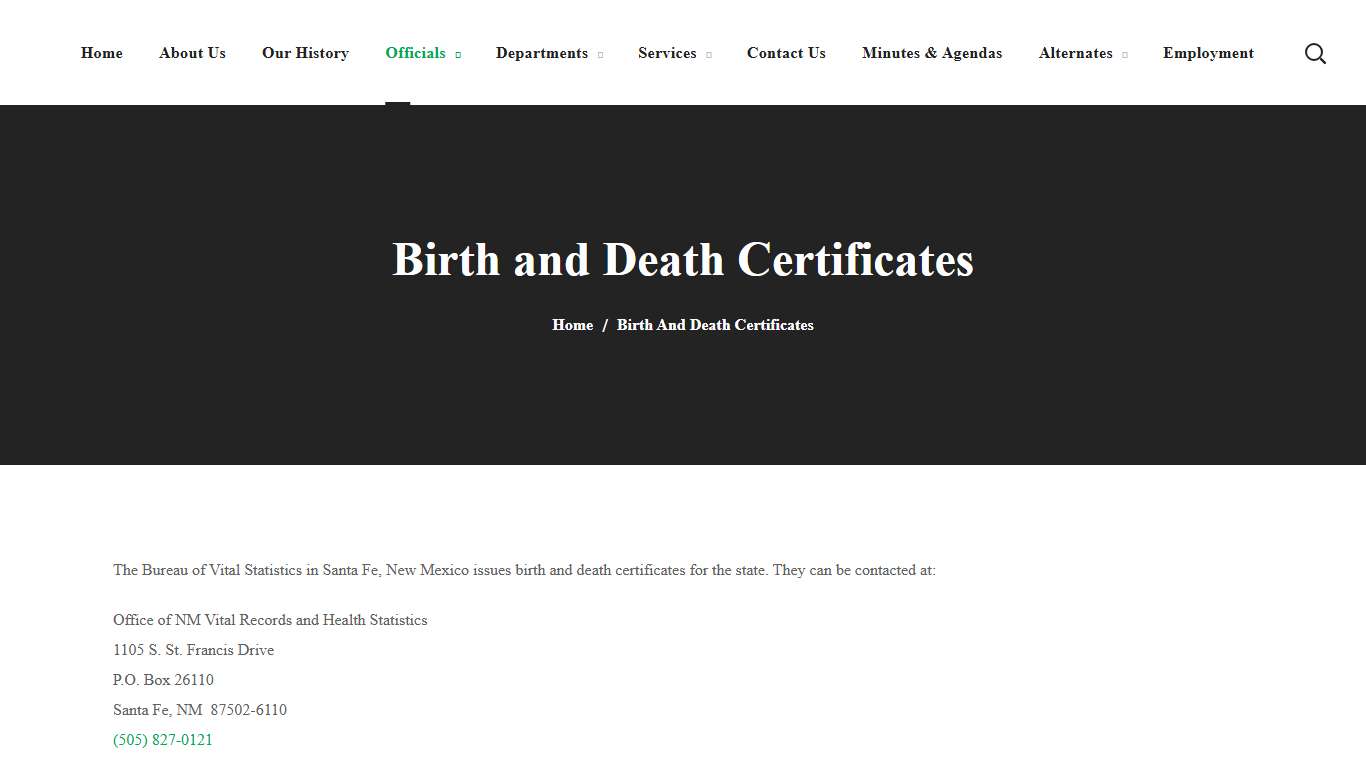Open the Our History navigation item
1366x768 pixels.
tap(305, 53)
